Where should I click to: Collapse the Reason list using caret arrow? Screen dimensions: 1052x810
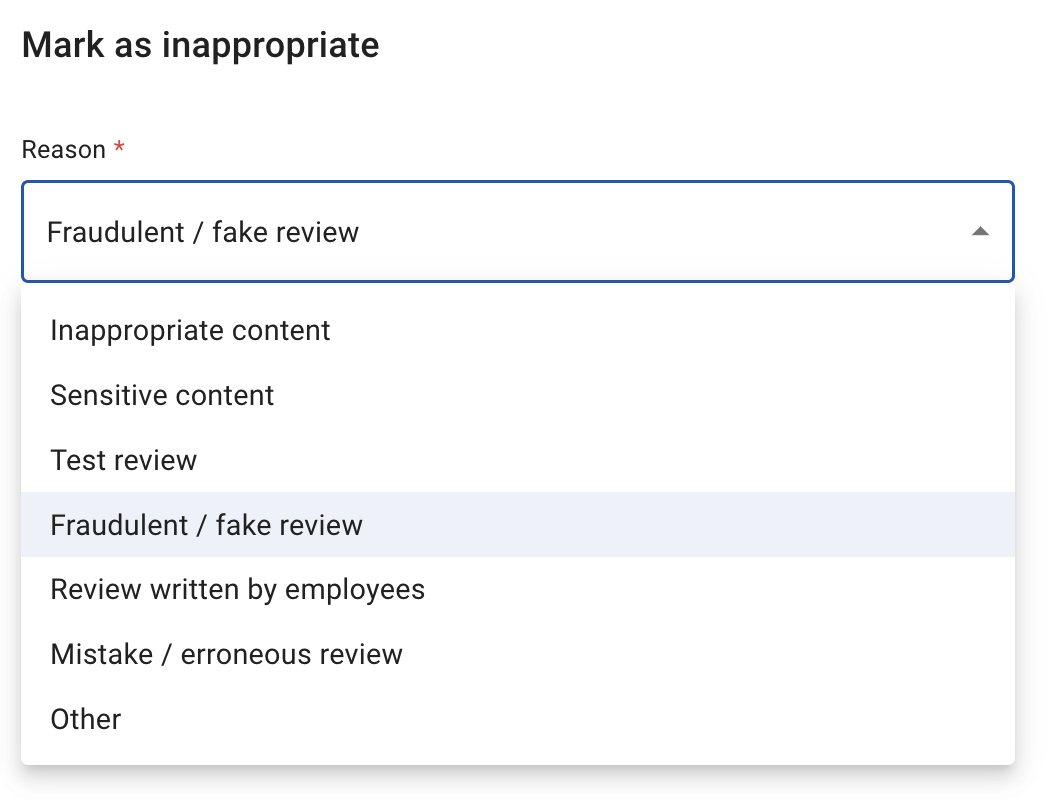980,232
